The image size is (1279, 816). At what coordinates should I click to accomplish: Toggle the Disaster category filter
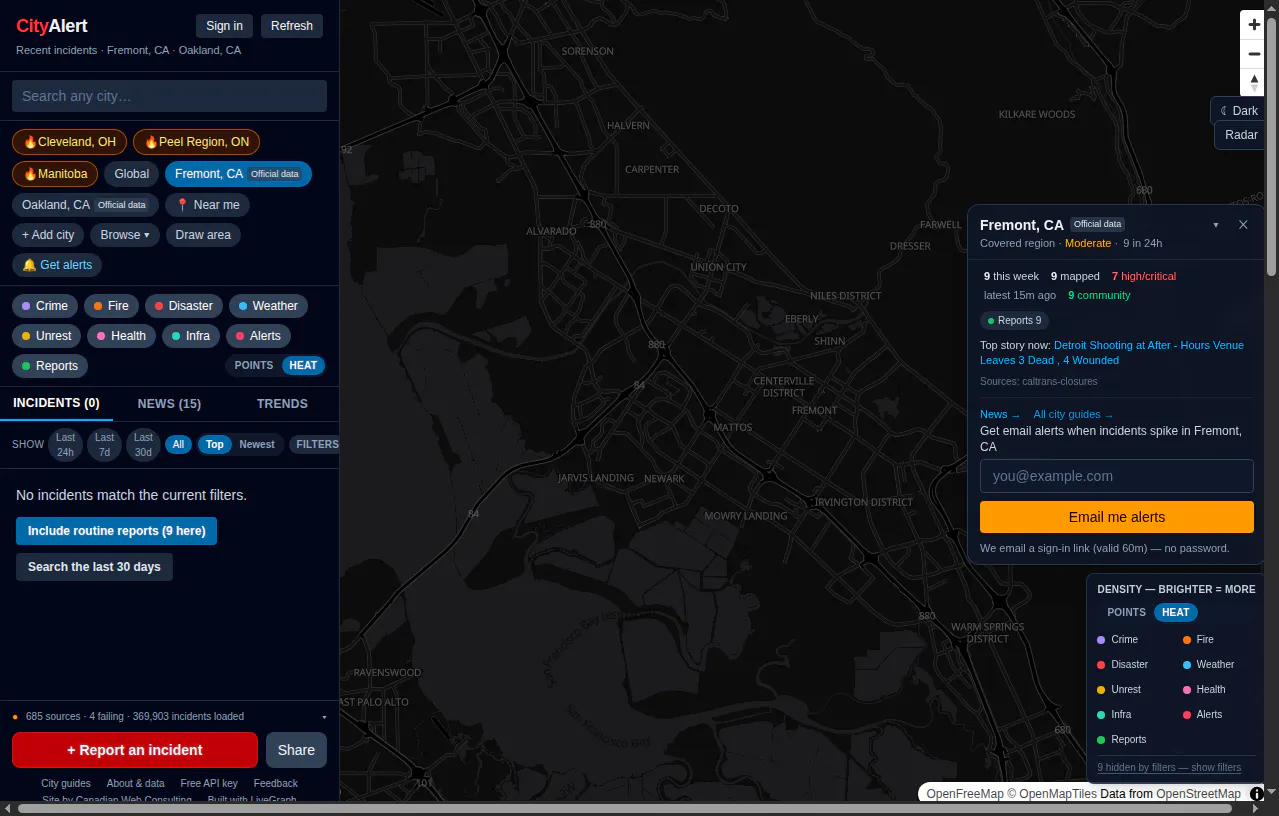tap(183, 306)
